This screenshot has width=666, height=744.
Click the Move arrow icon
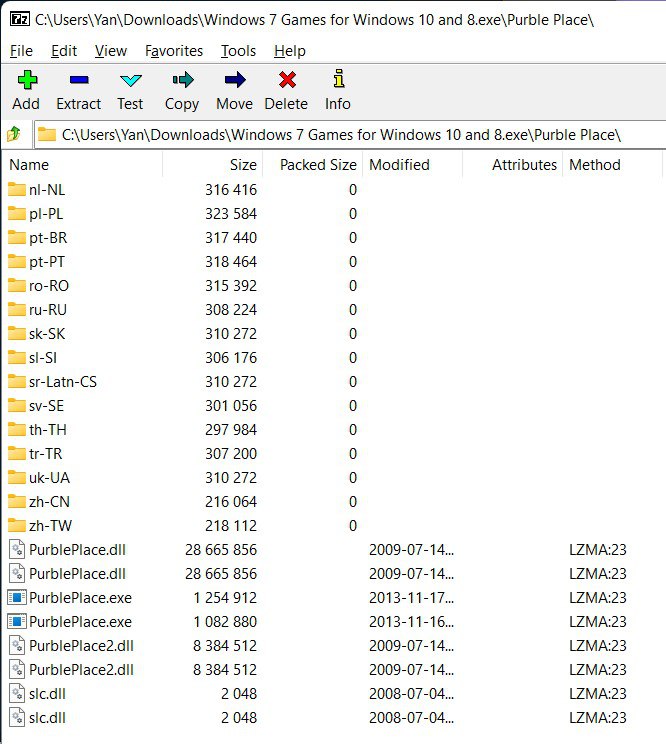point(235,80)
